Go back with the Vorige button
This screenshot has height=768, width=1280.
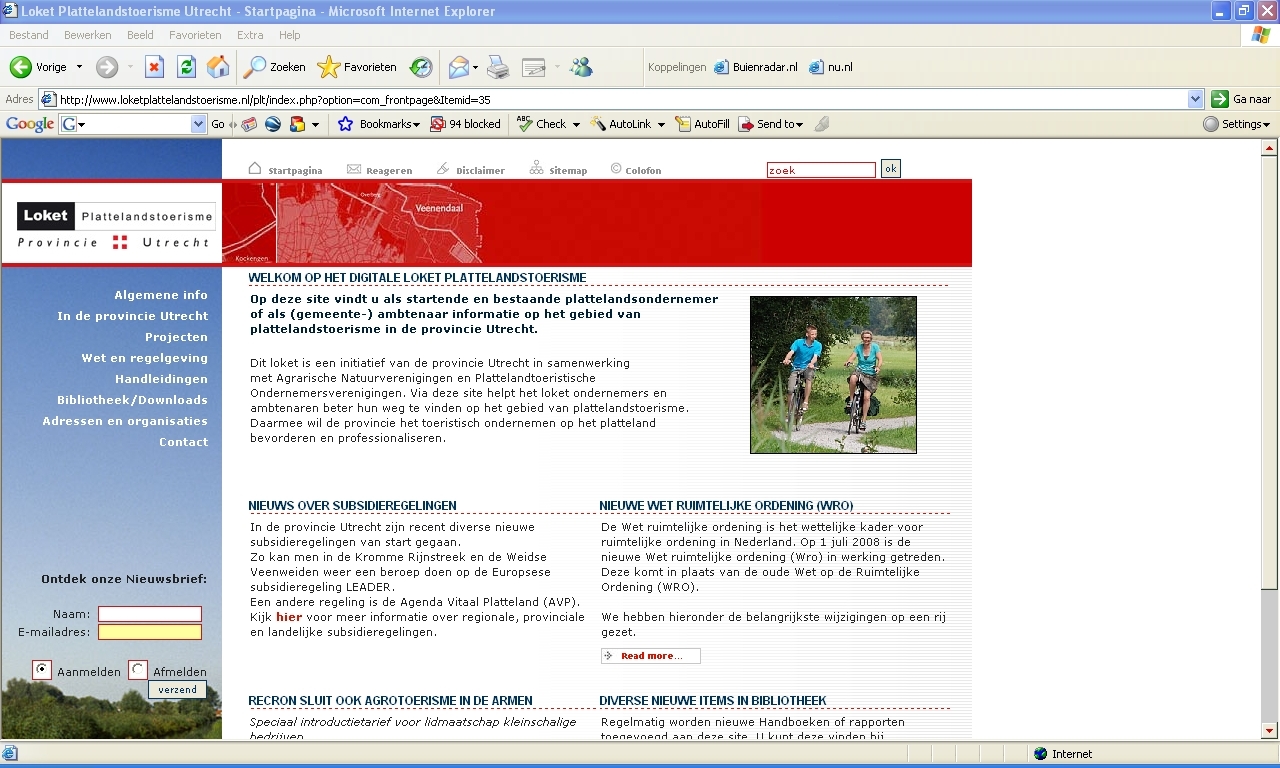38,67
